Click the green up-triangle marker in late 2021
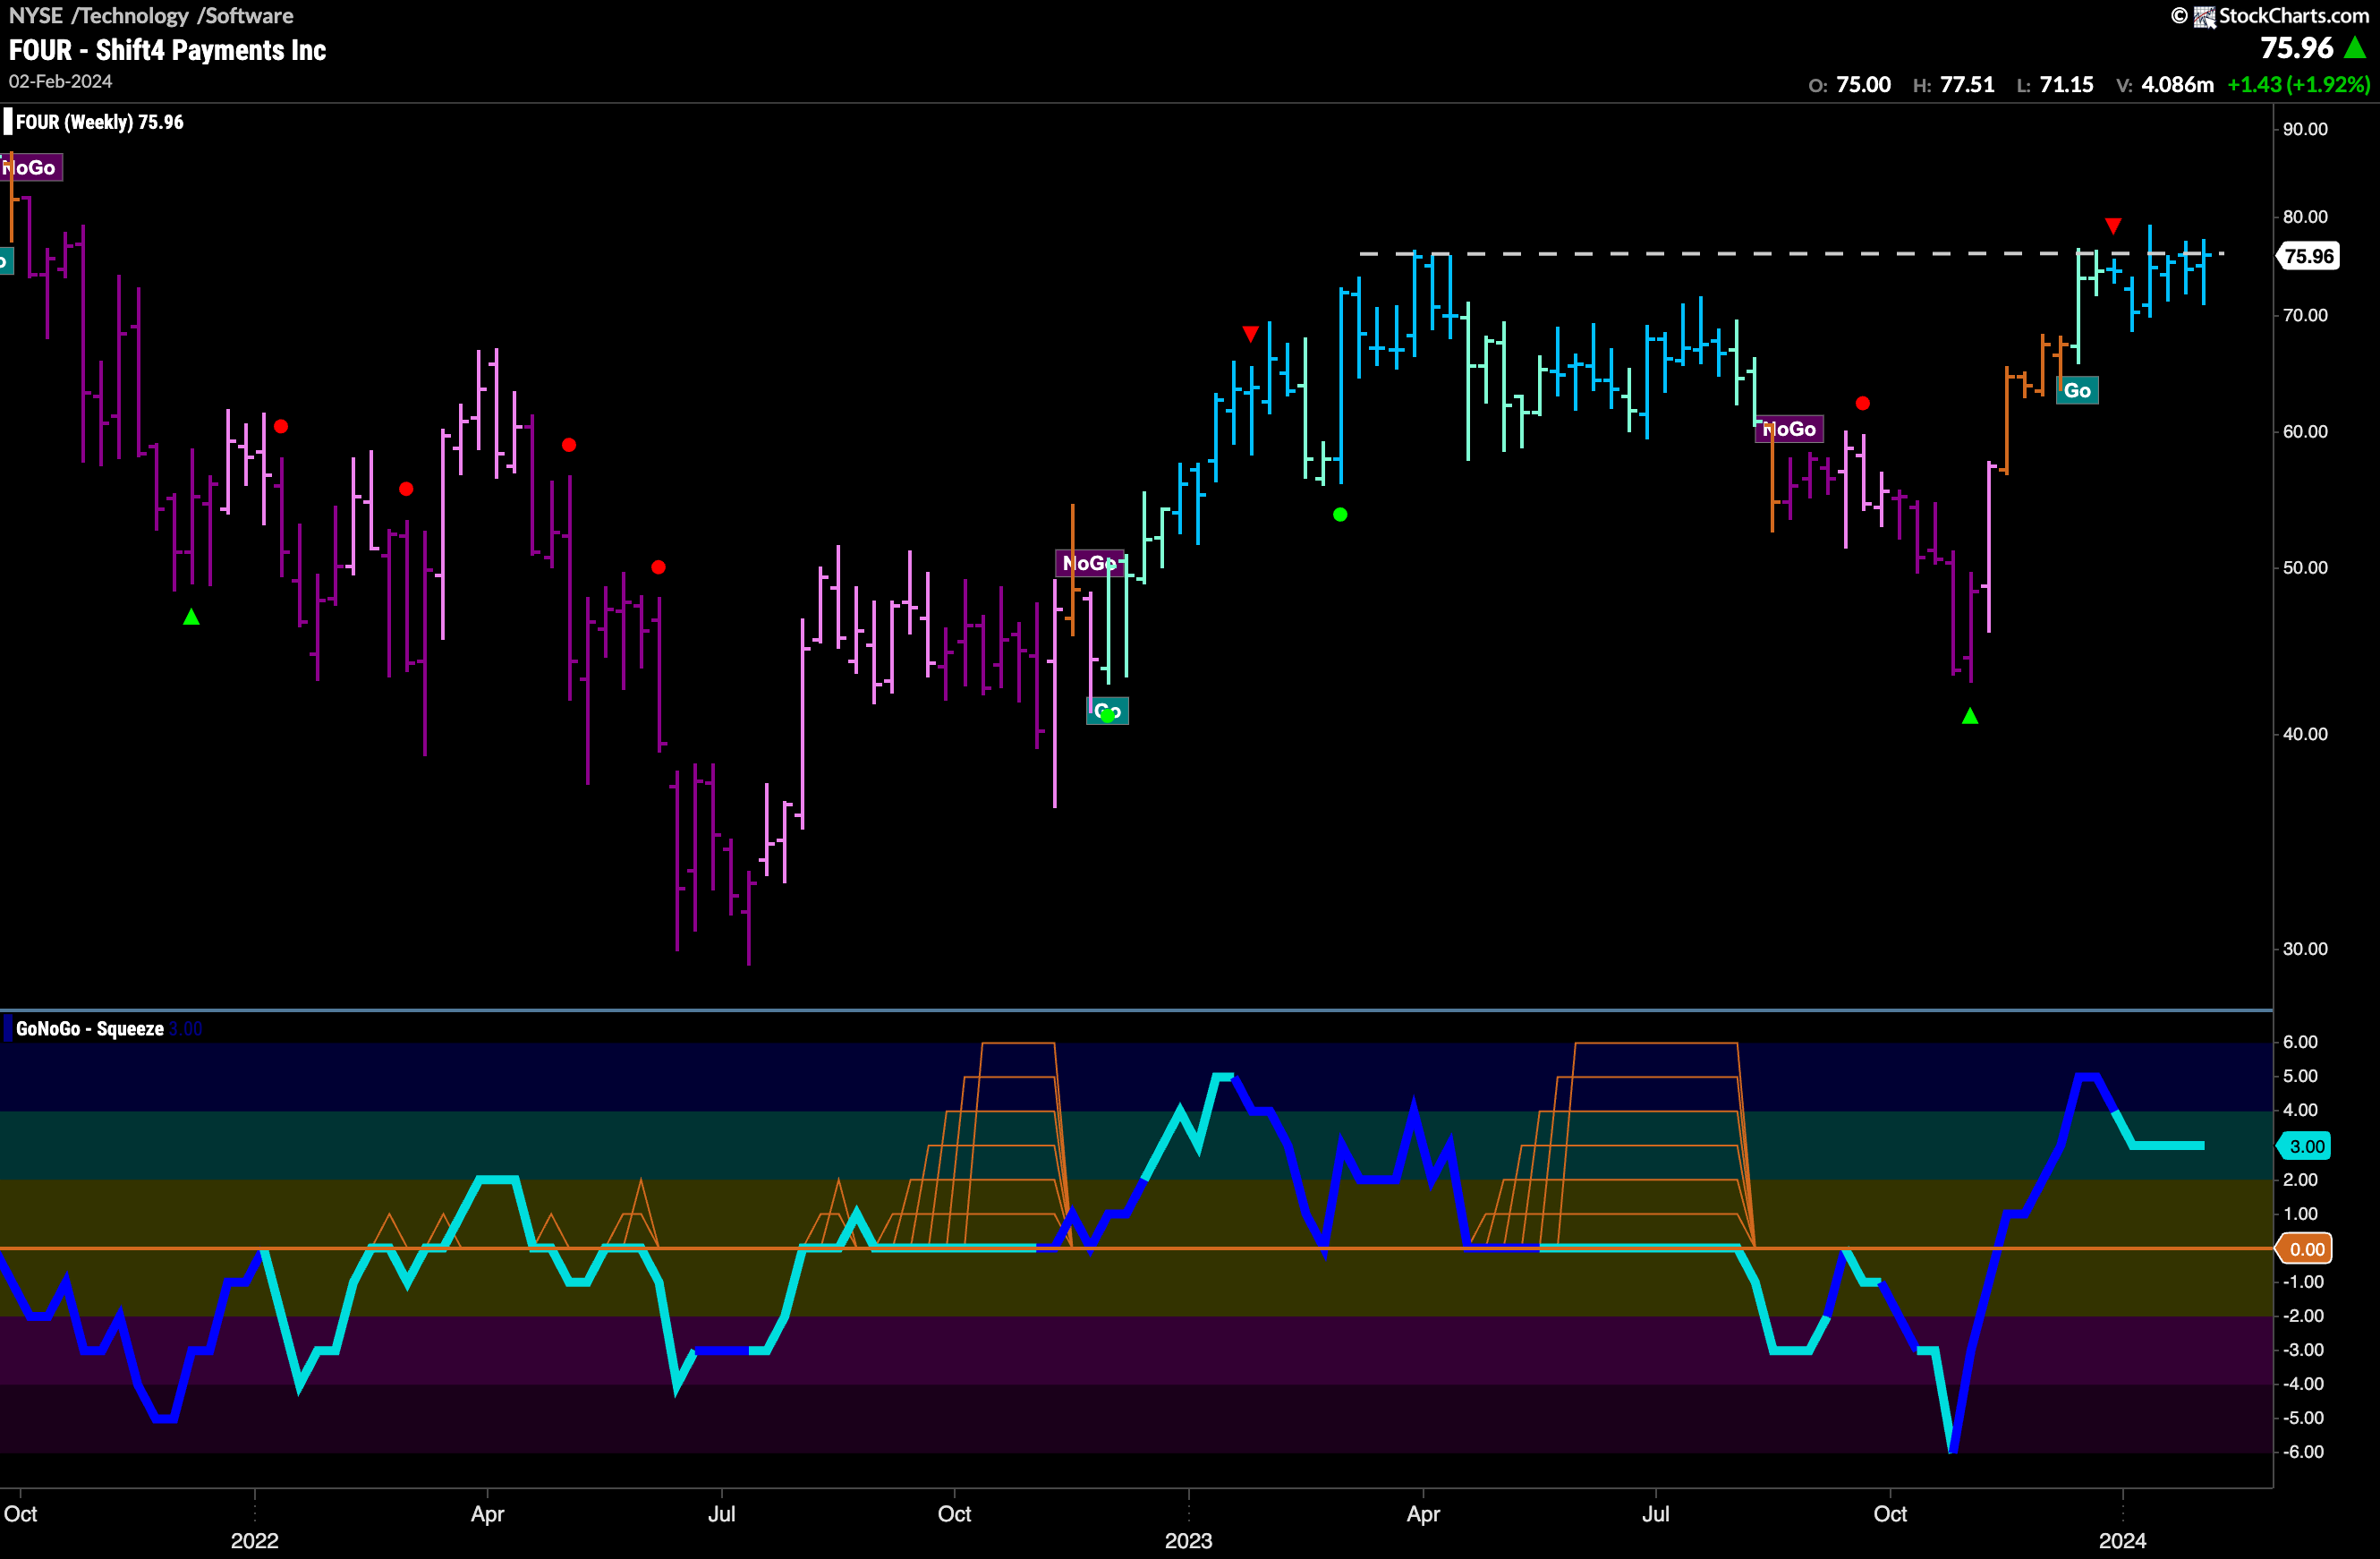Screen dimensions: 2380x1559 (191, 617)
